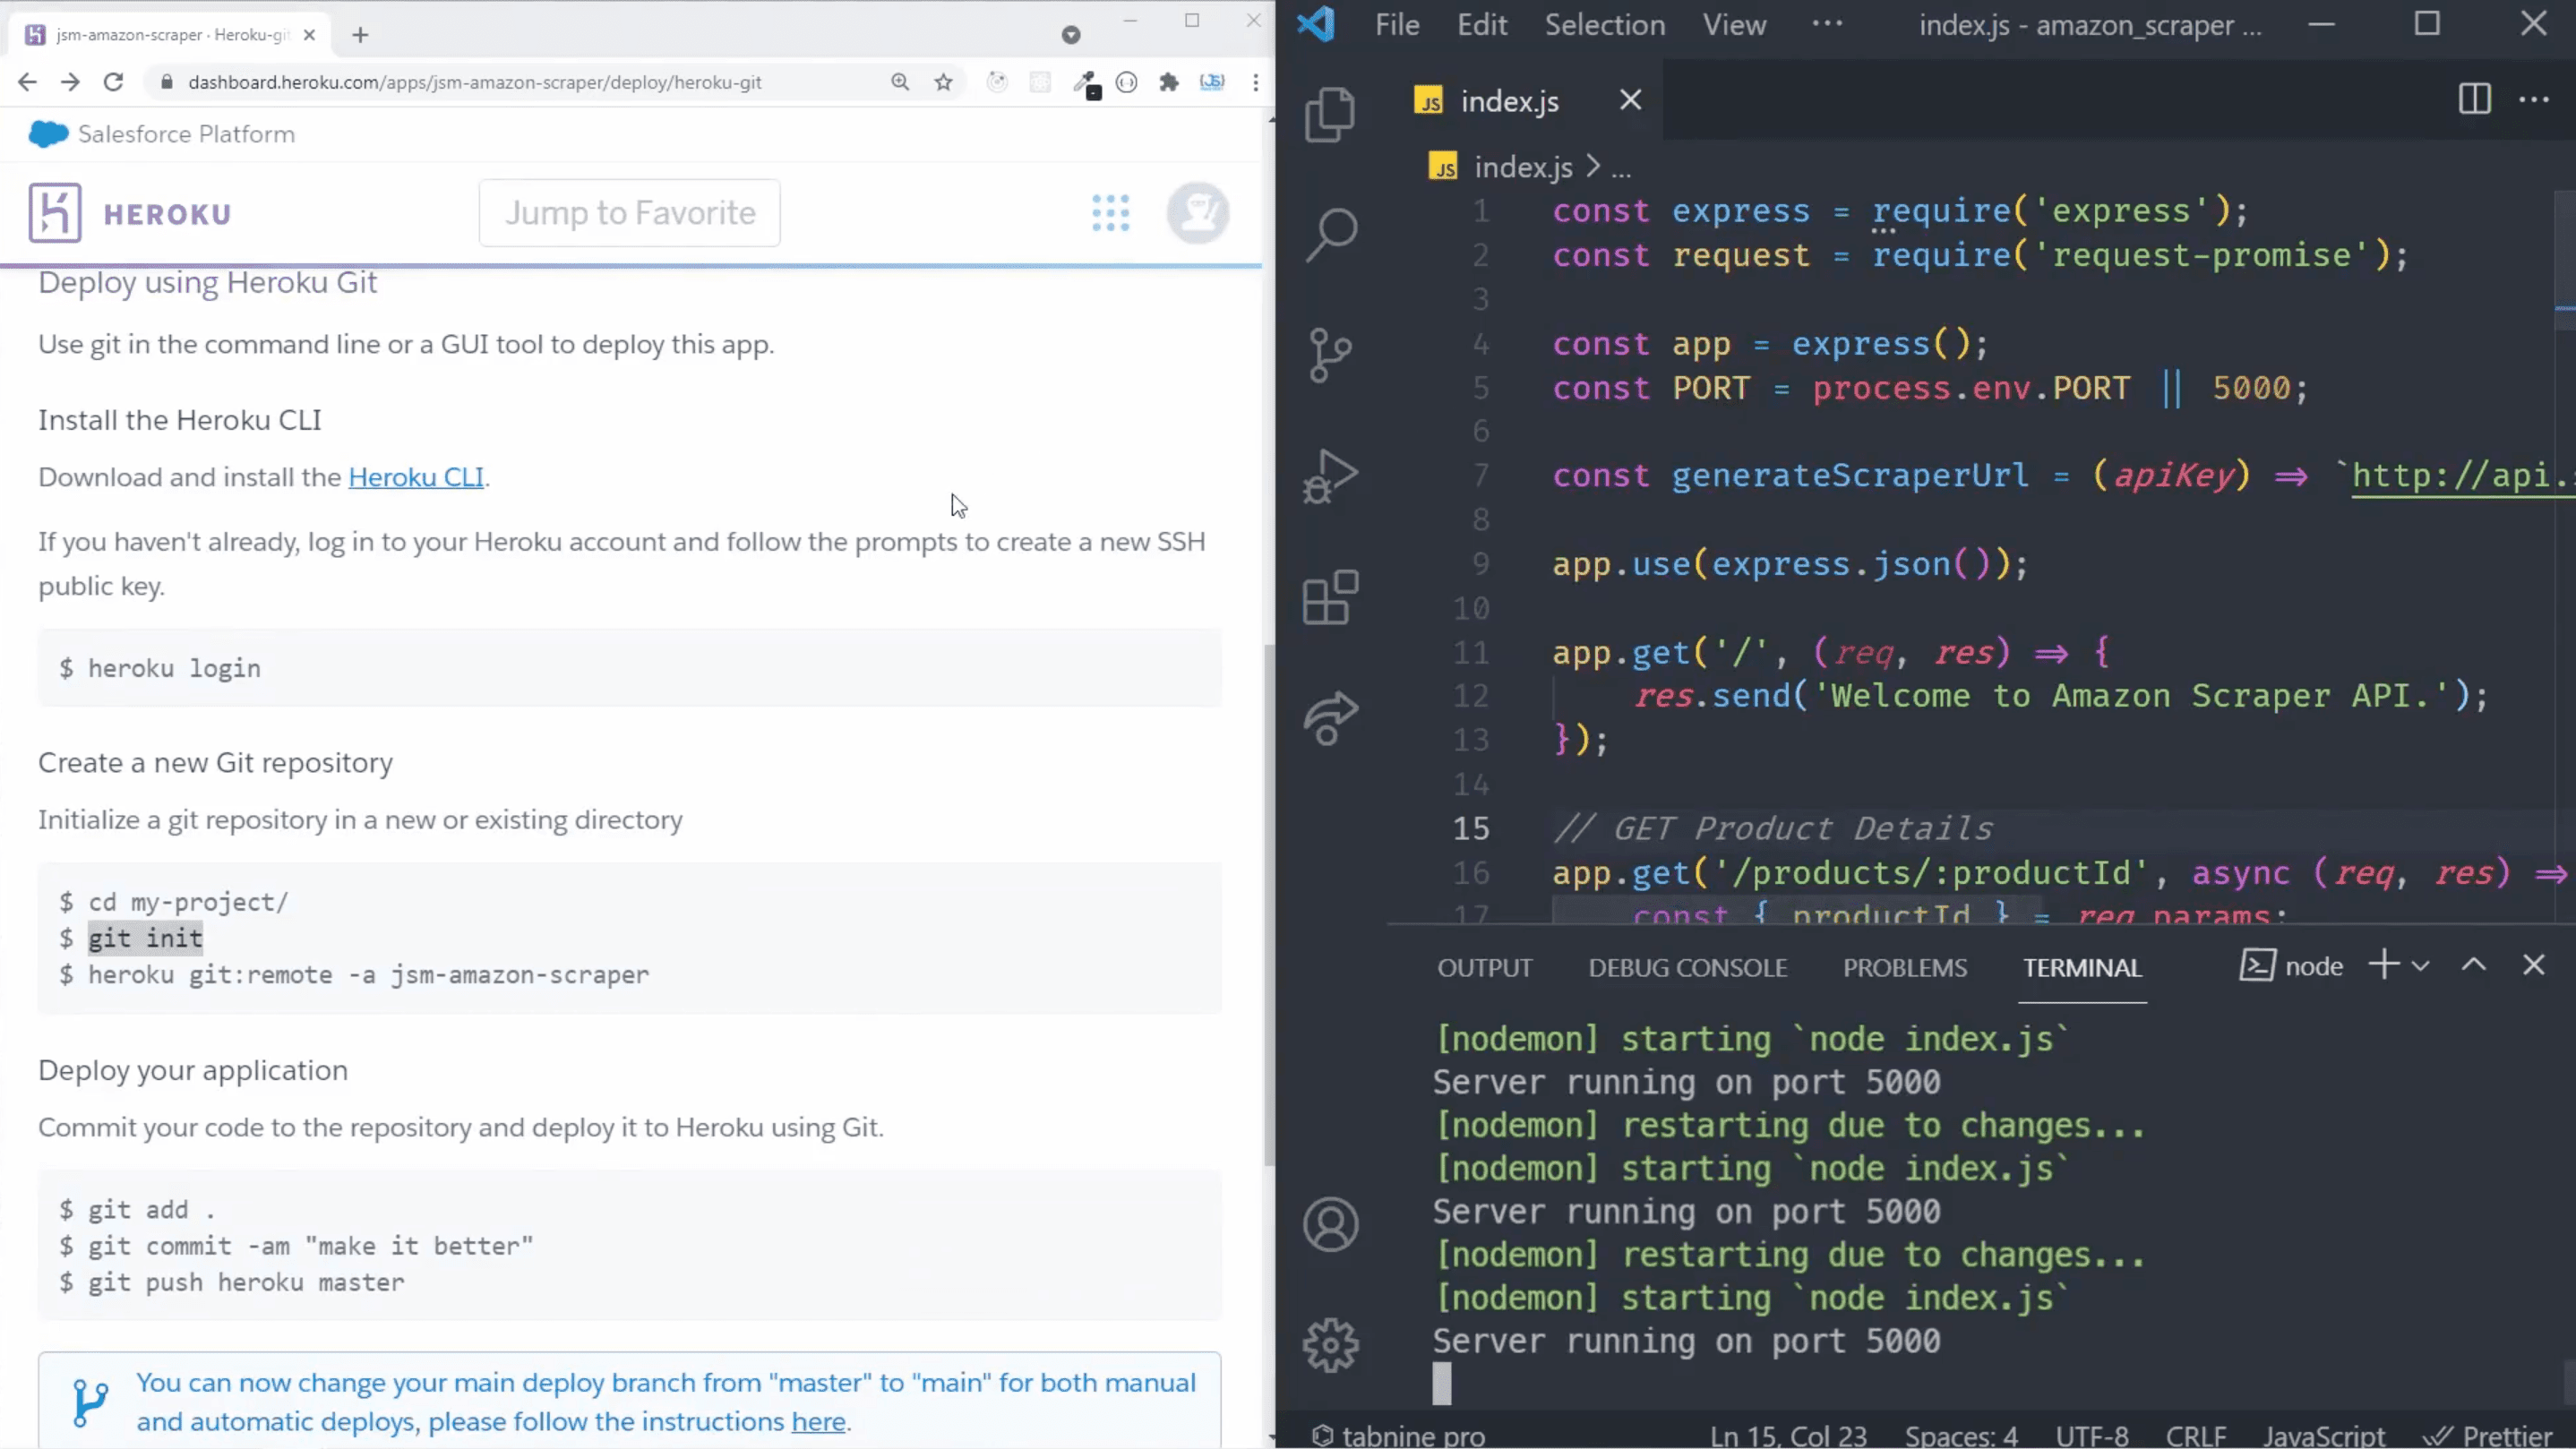
Task: Open the Live Share view icon
Action: [1331, 718]
